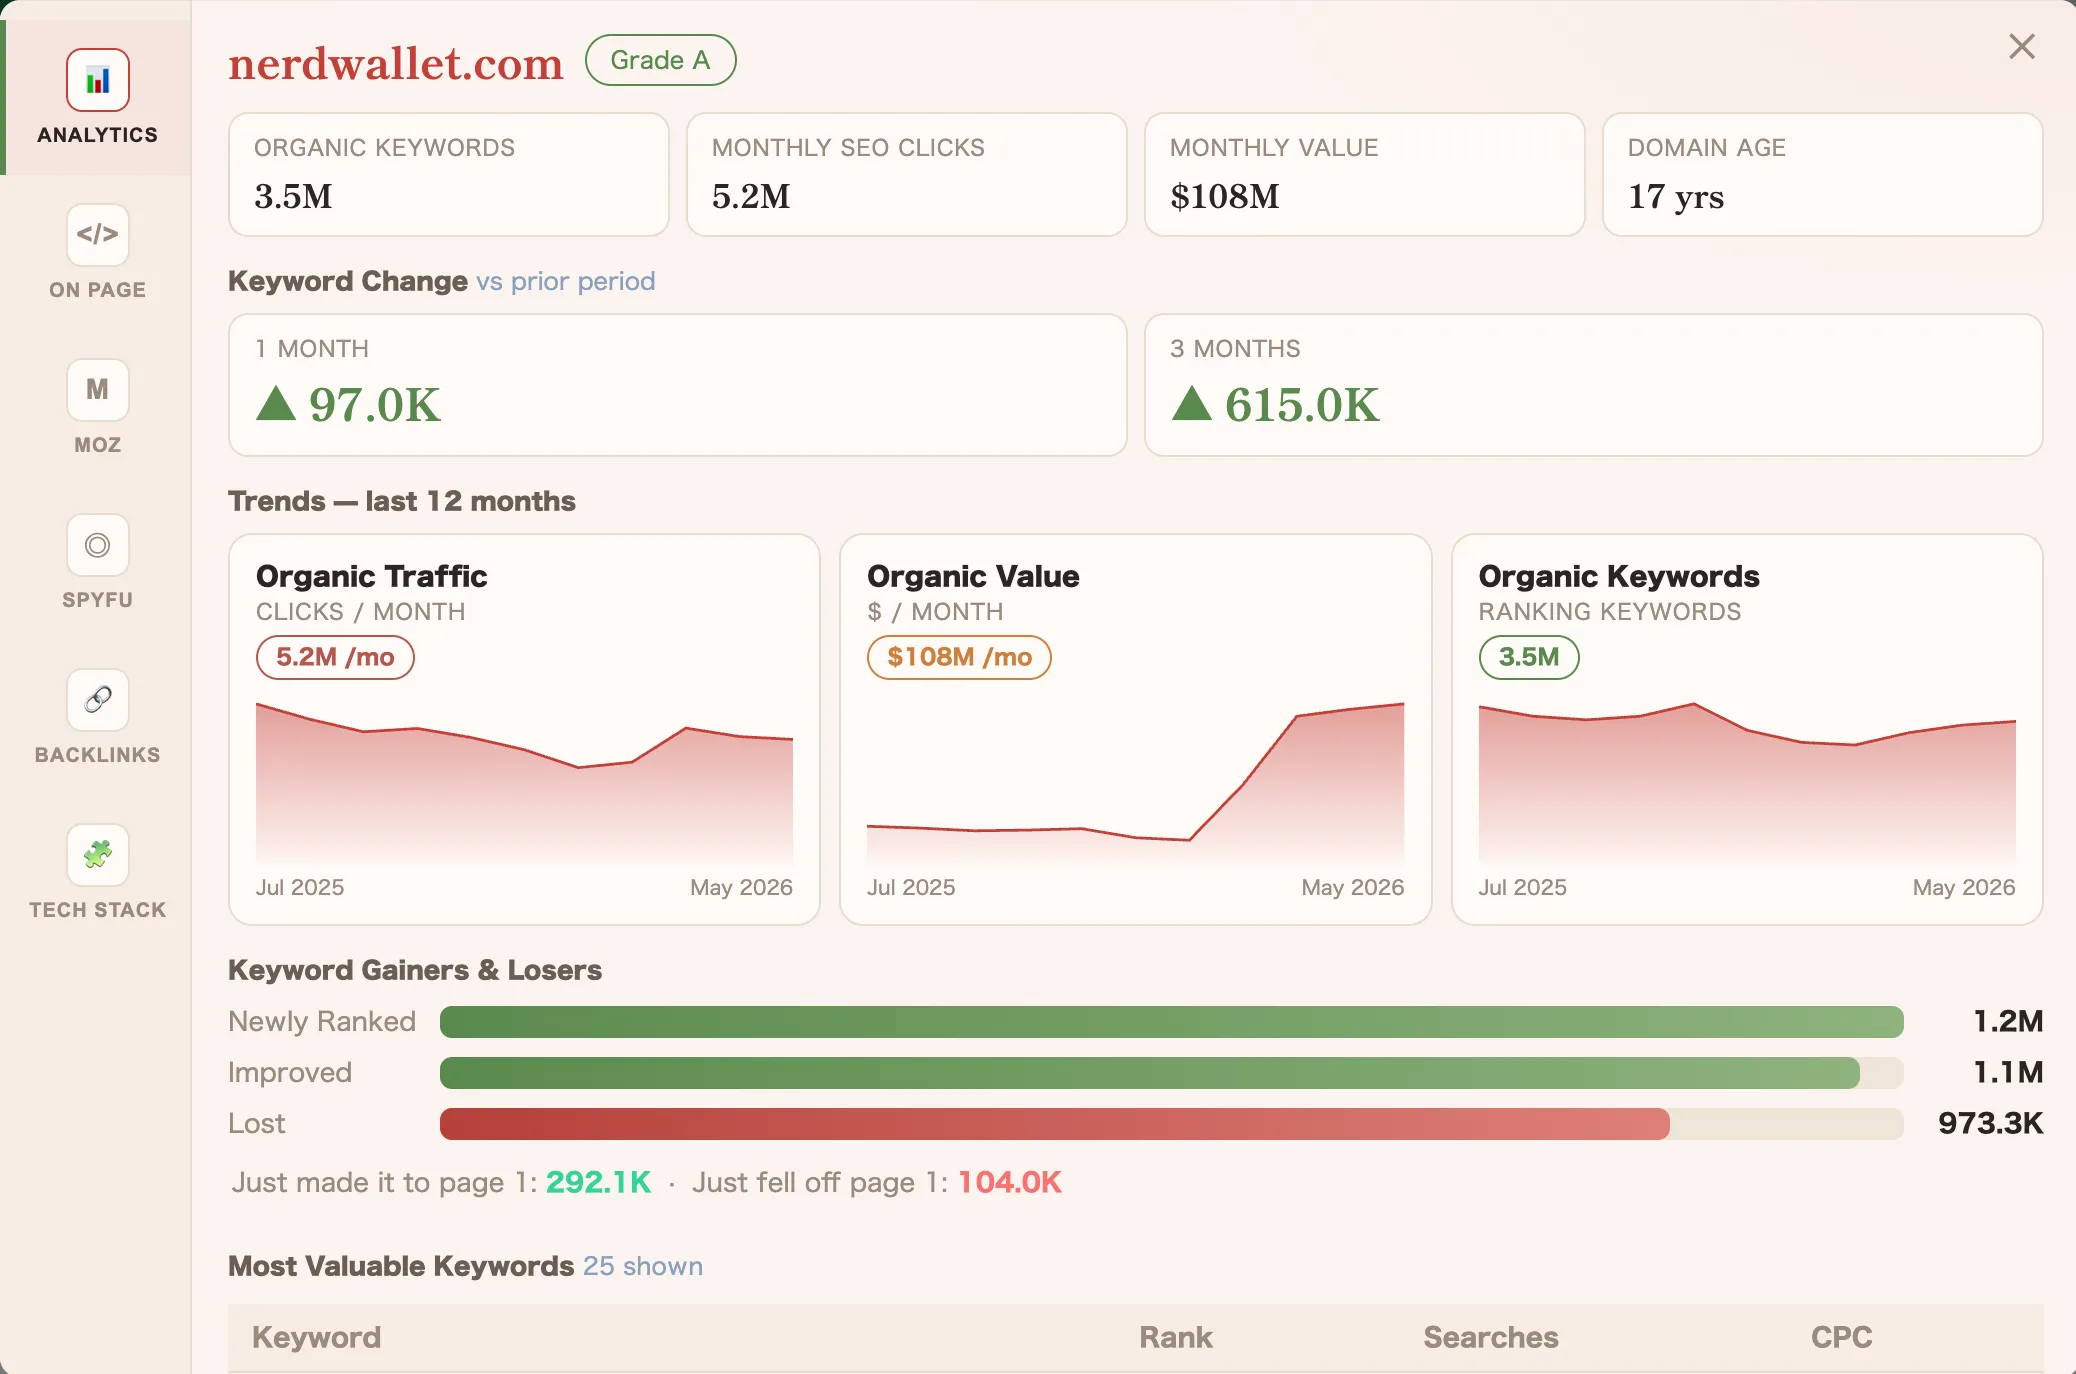Click the Grade A badge

click(660, 60)
